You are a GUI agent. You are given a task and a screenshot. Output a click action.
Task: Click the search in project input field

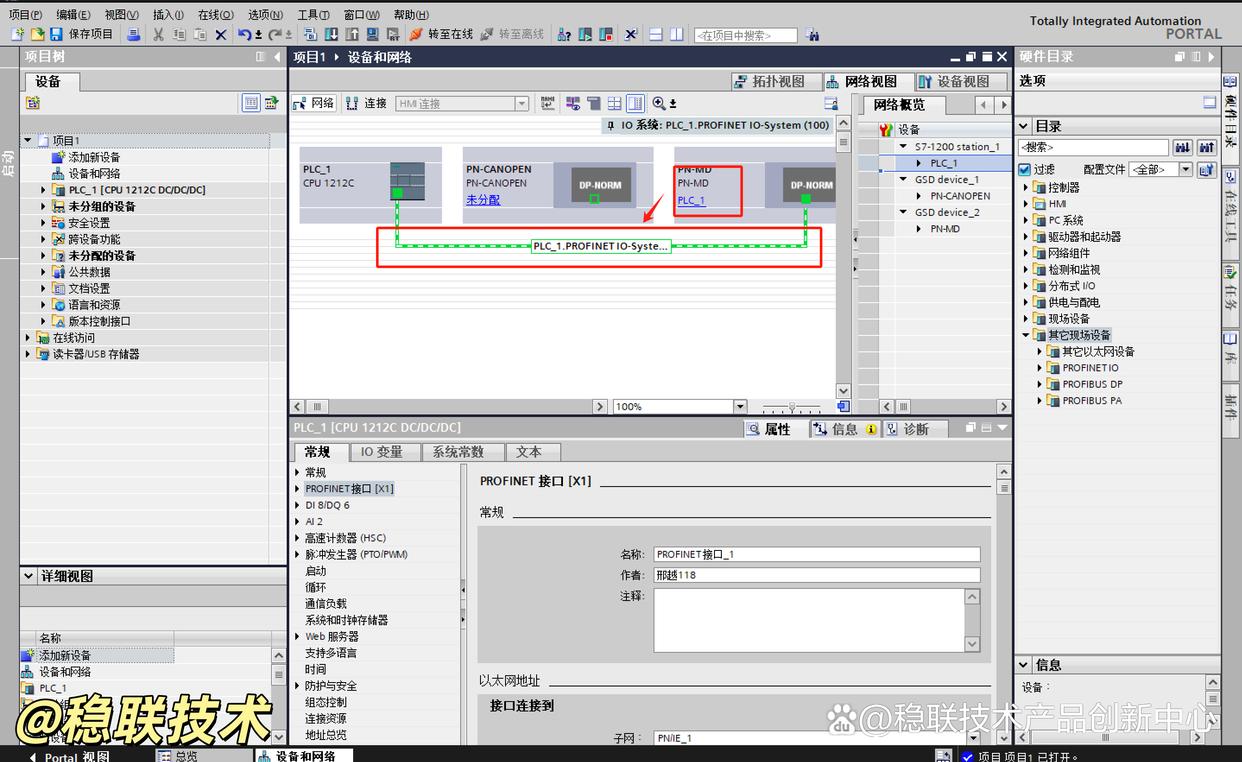coord(745,35)
